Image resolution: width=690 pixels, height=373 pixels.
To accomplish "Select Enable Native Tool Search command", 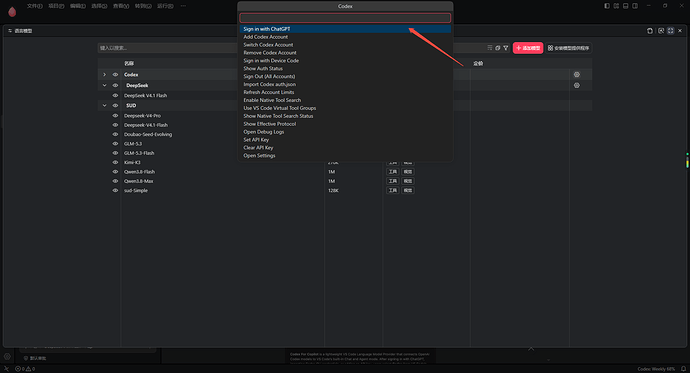I will pos(345,100).
